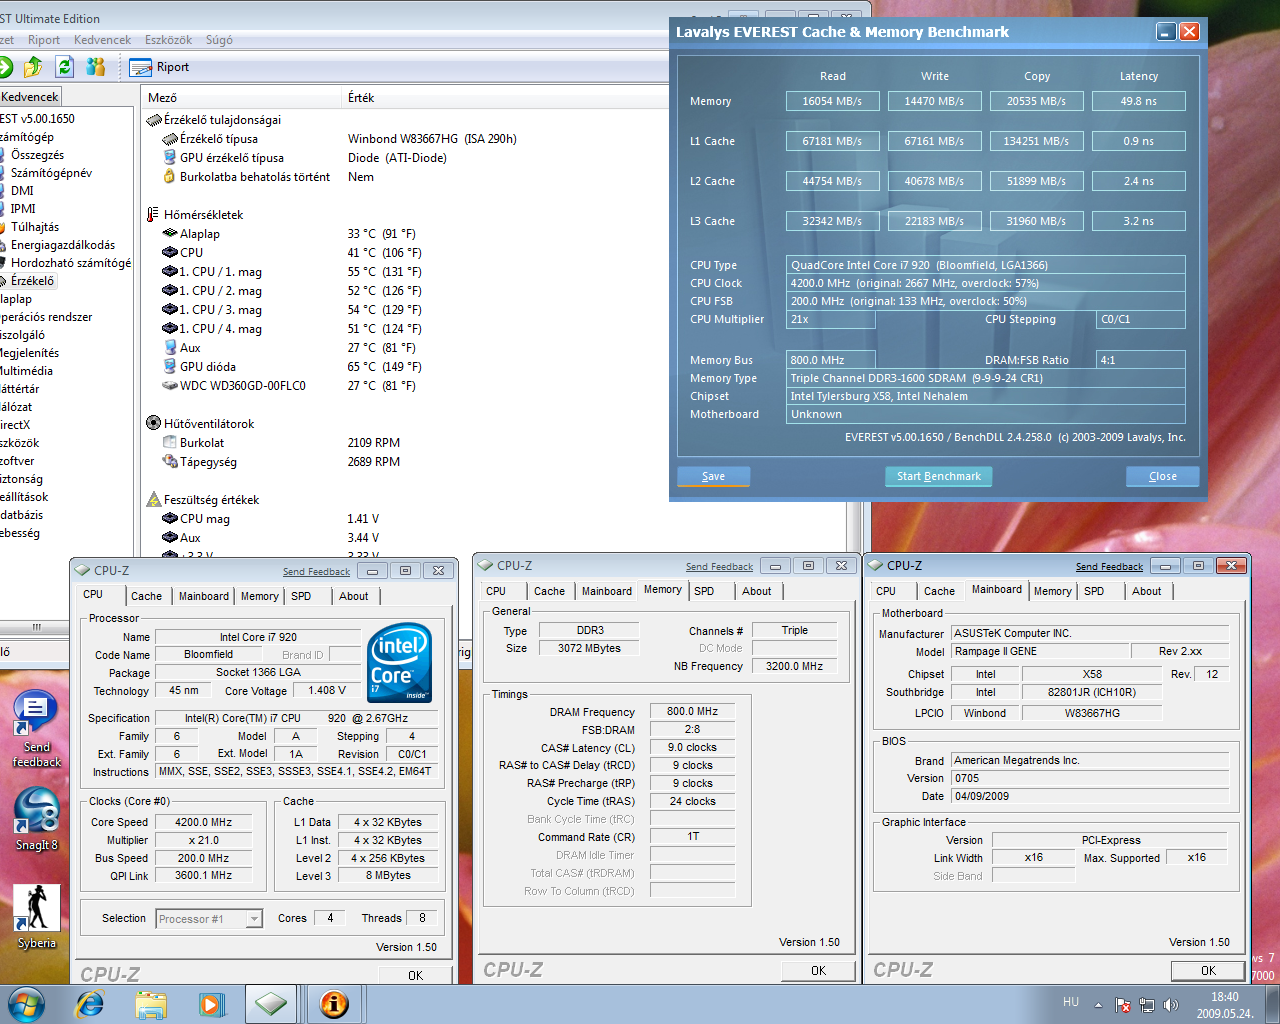Select Túlhajtás in the tree

click(x=35, y=227)
